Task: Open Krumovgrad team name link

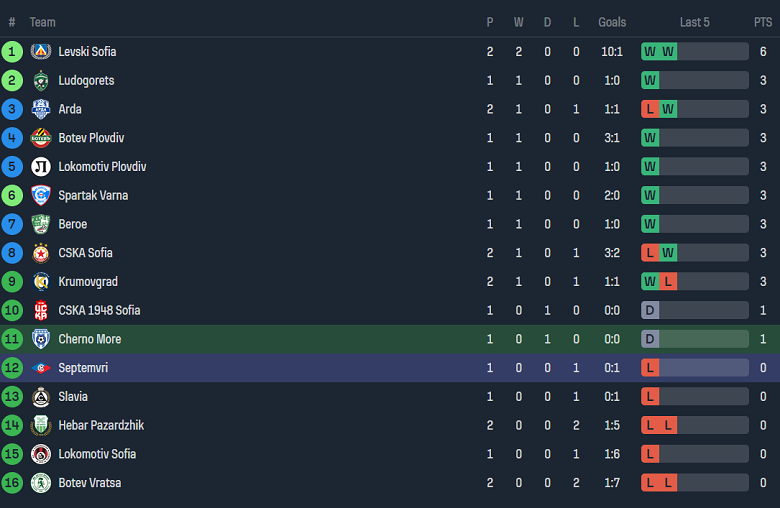Action: click(88, 282)
